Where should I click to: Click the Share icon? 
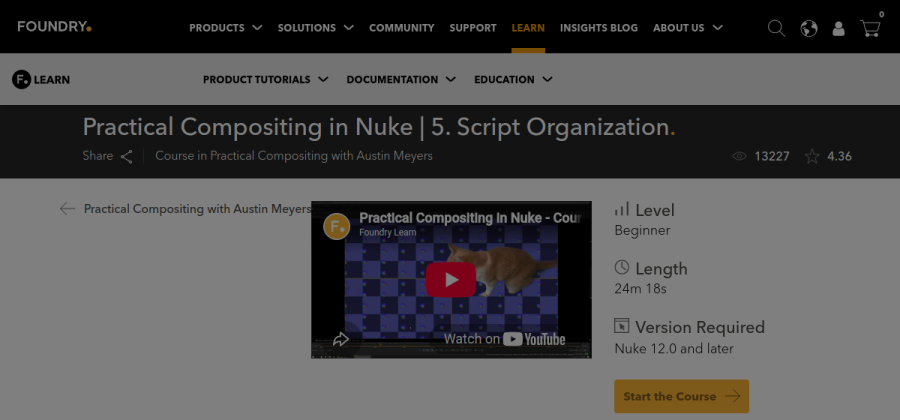click(x=126, y=157)
